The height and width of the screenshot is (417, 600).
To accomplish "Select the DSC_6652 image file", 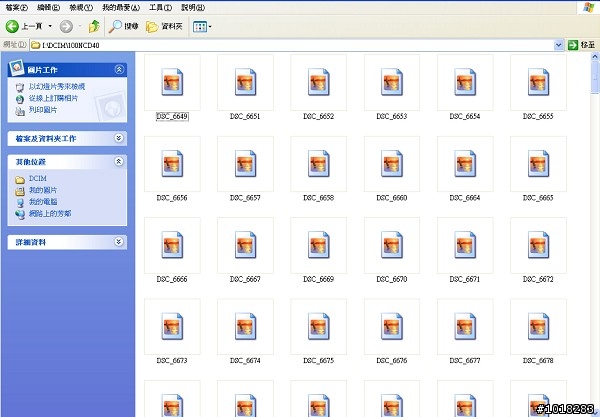I will [318, 88].
